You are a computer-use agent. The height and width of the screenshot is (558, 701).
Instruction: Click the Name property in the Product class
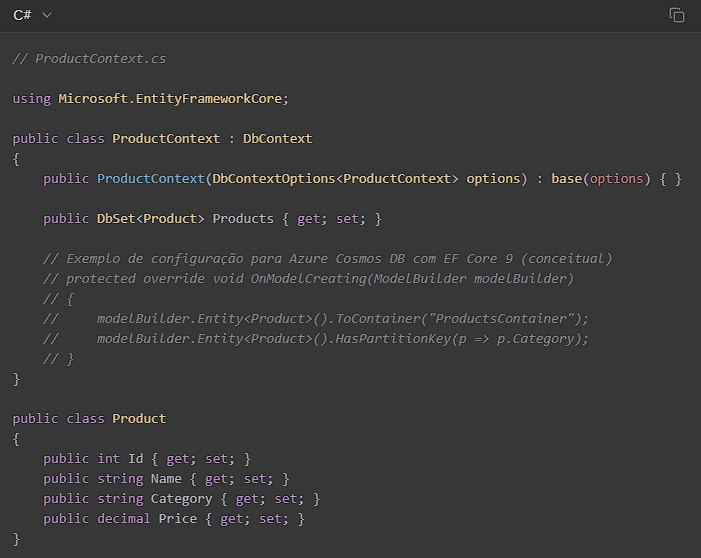(166, 478)
